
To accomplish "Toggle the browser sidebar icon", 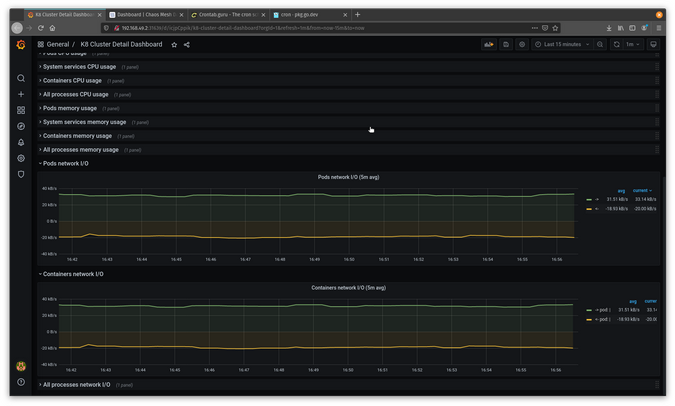I will point(632,28).
